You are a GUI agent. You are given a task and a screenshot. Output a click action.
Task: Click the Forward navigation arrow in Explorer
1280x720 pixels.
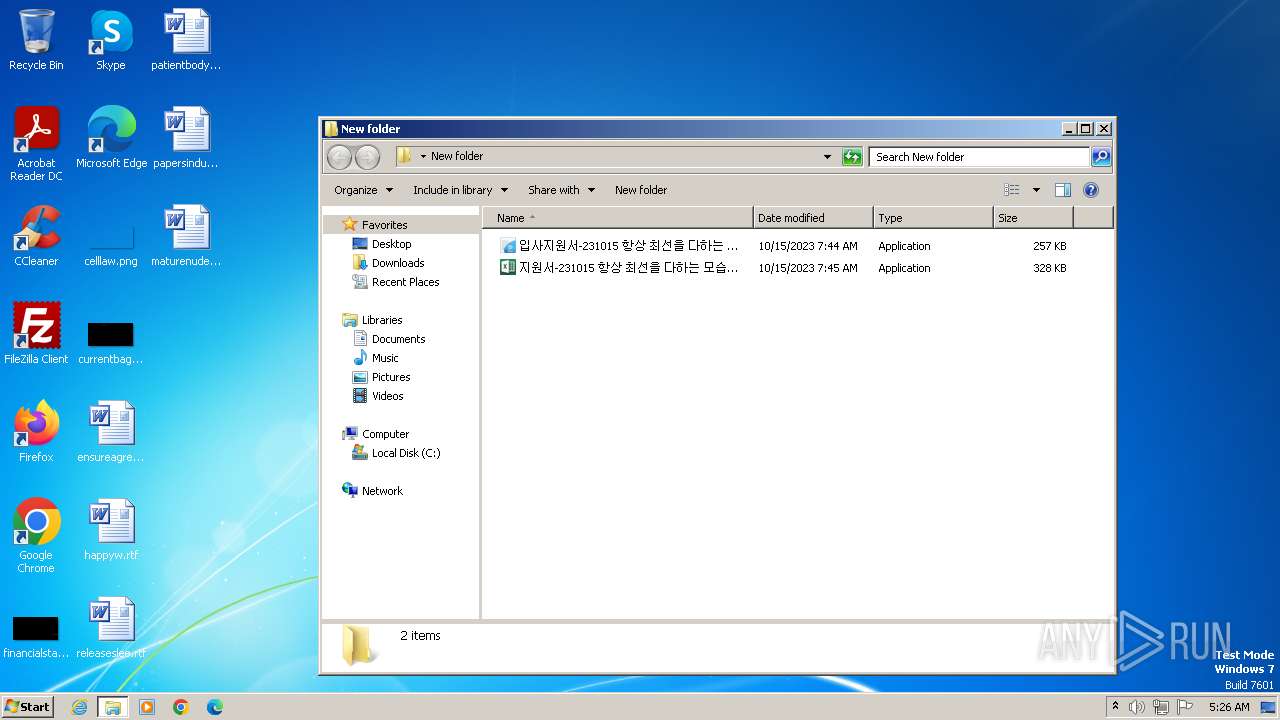coord(368,156)
